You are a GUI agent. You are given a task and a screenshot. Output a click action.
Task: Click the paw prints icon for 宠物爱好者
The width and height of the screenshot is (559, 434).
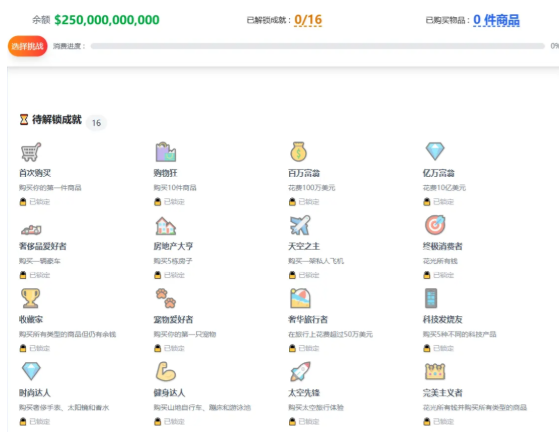tap(166, 298)
